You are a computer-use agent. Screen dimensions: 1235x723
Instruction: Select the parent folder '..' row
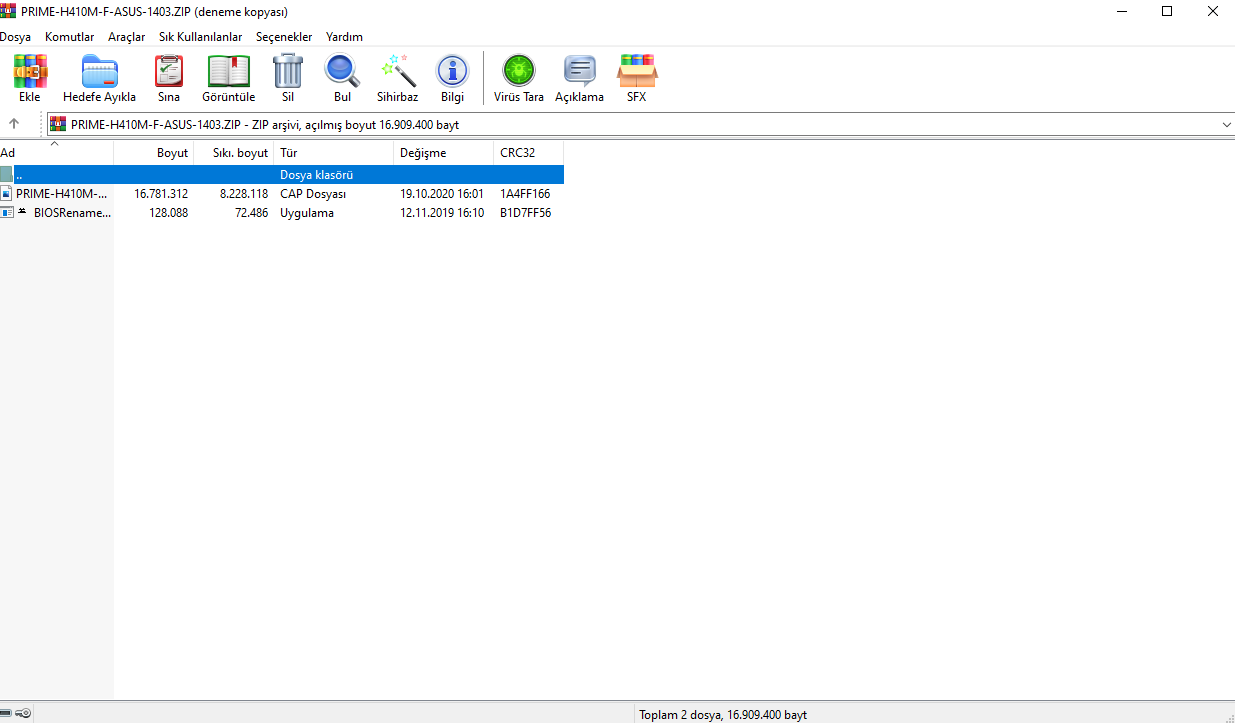tap(282, 174)
